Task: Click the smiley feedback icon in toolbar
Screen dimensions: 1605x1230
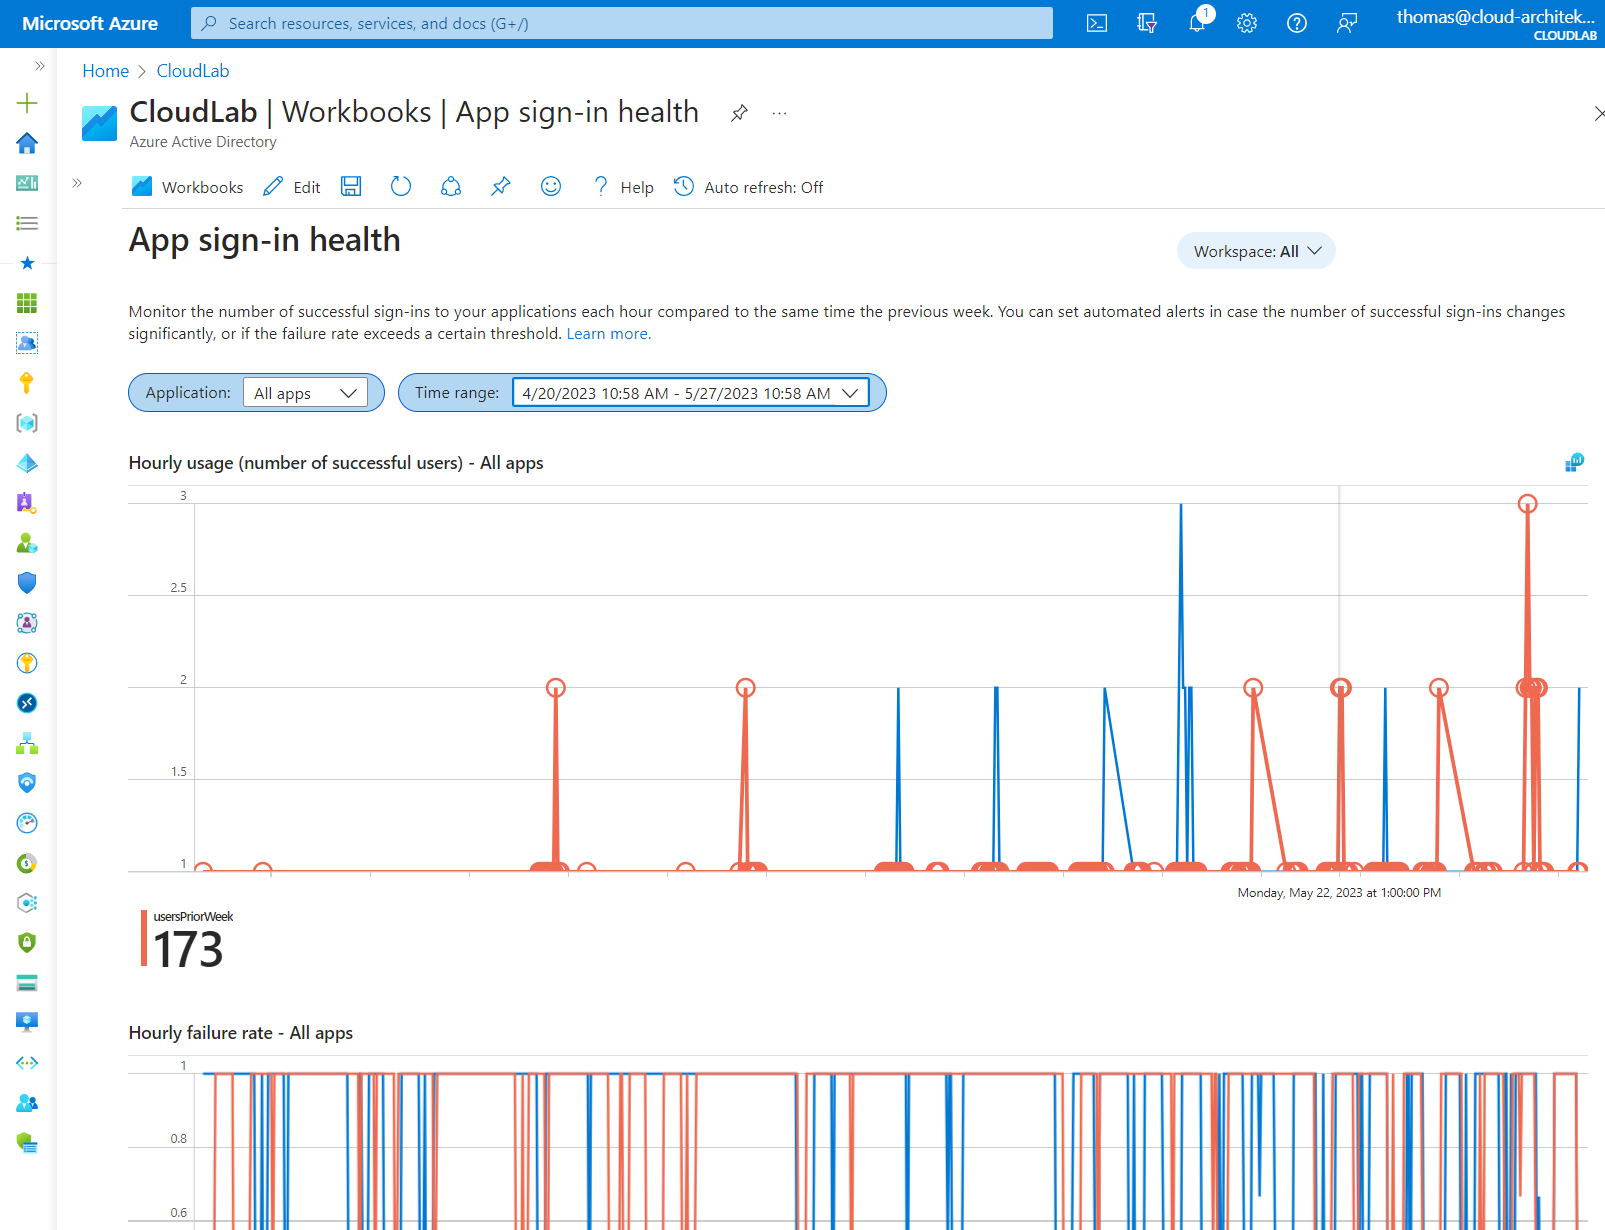Action: click(x=551, y=186)
